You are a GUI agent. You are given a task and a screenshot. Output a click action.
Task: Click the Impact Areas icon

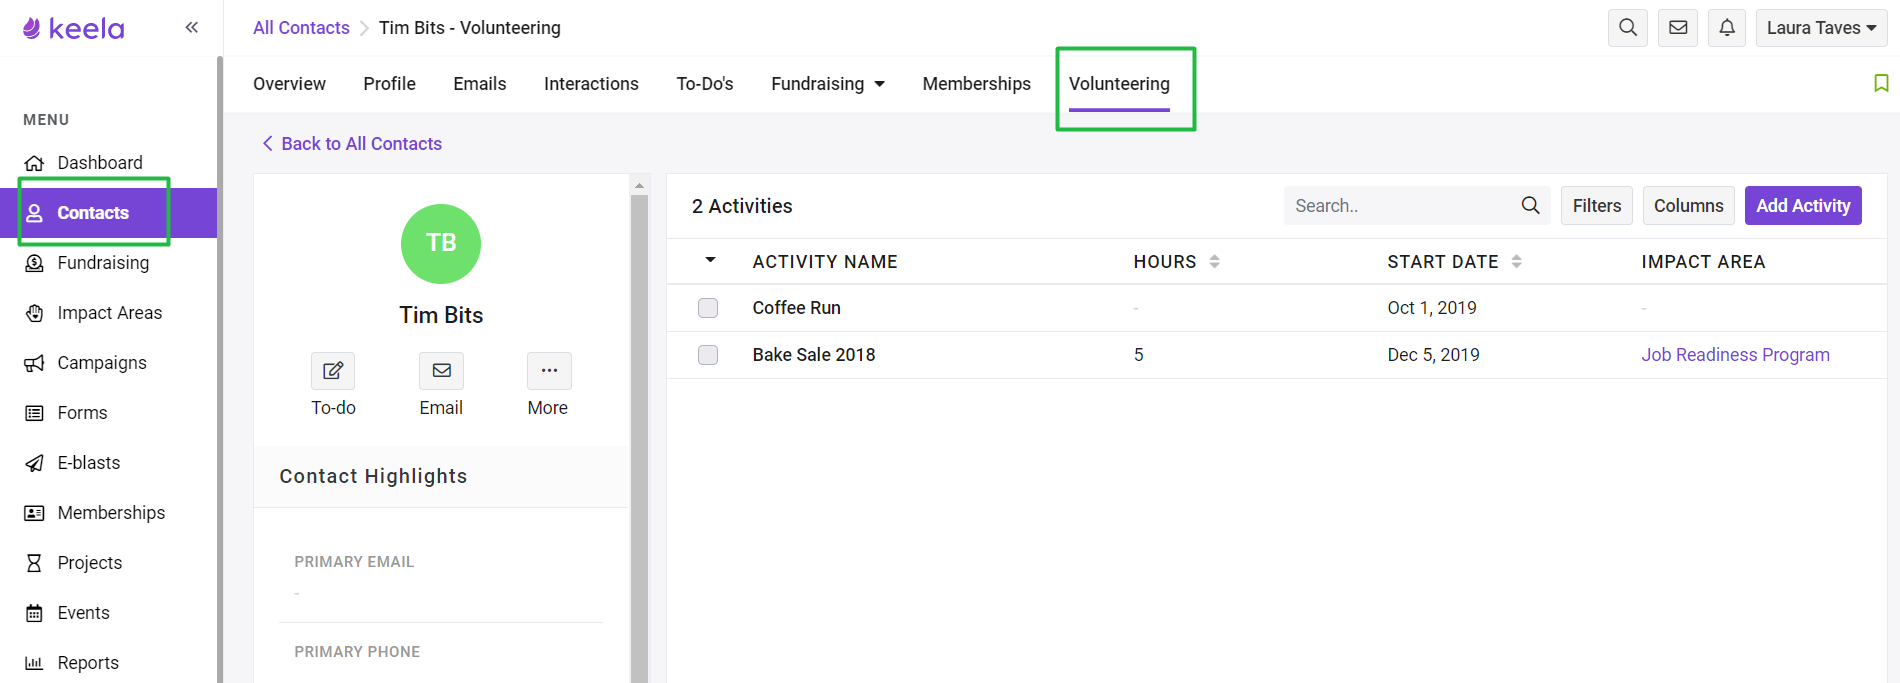pyautogui.click(x=34, y=313)
